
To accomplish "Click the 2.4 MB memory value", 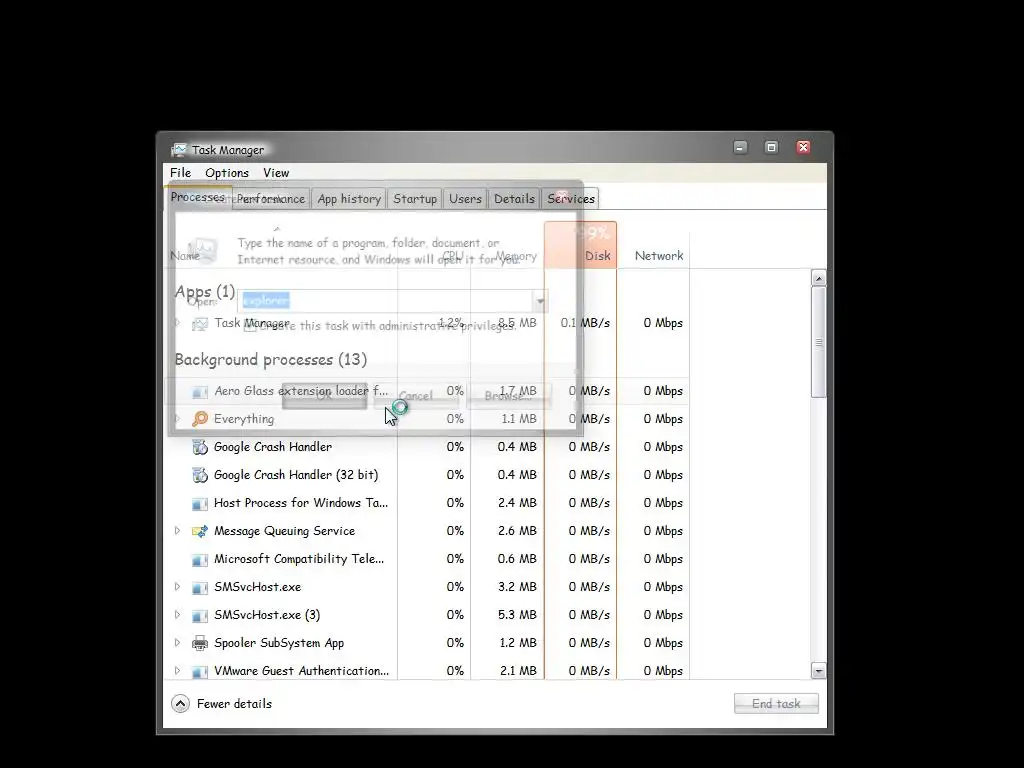I will coord(517,503).
